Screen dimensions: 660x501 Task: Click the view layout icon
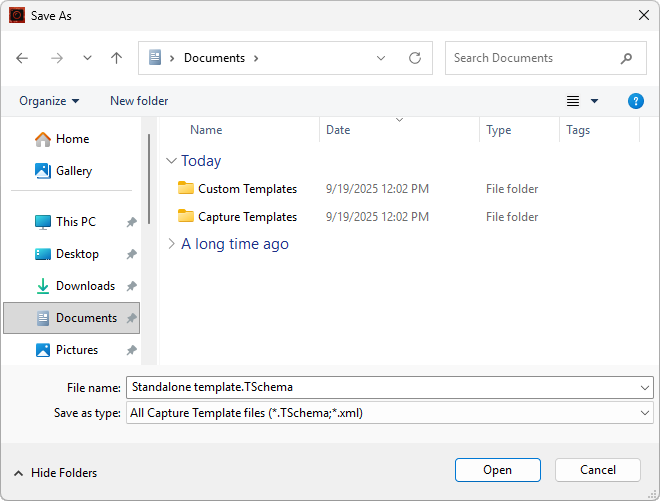pyautogui.click(x=573, y=101)
